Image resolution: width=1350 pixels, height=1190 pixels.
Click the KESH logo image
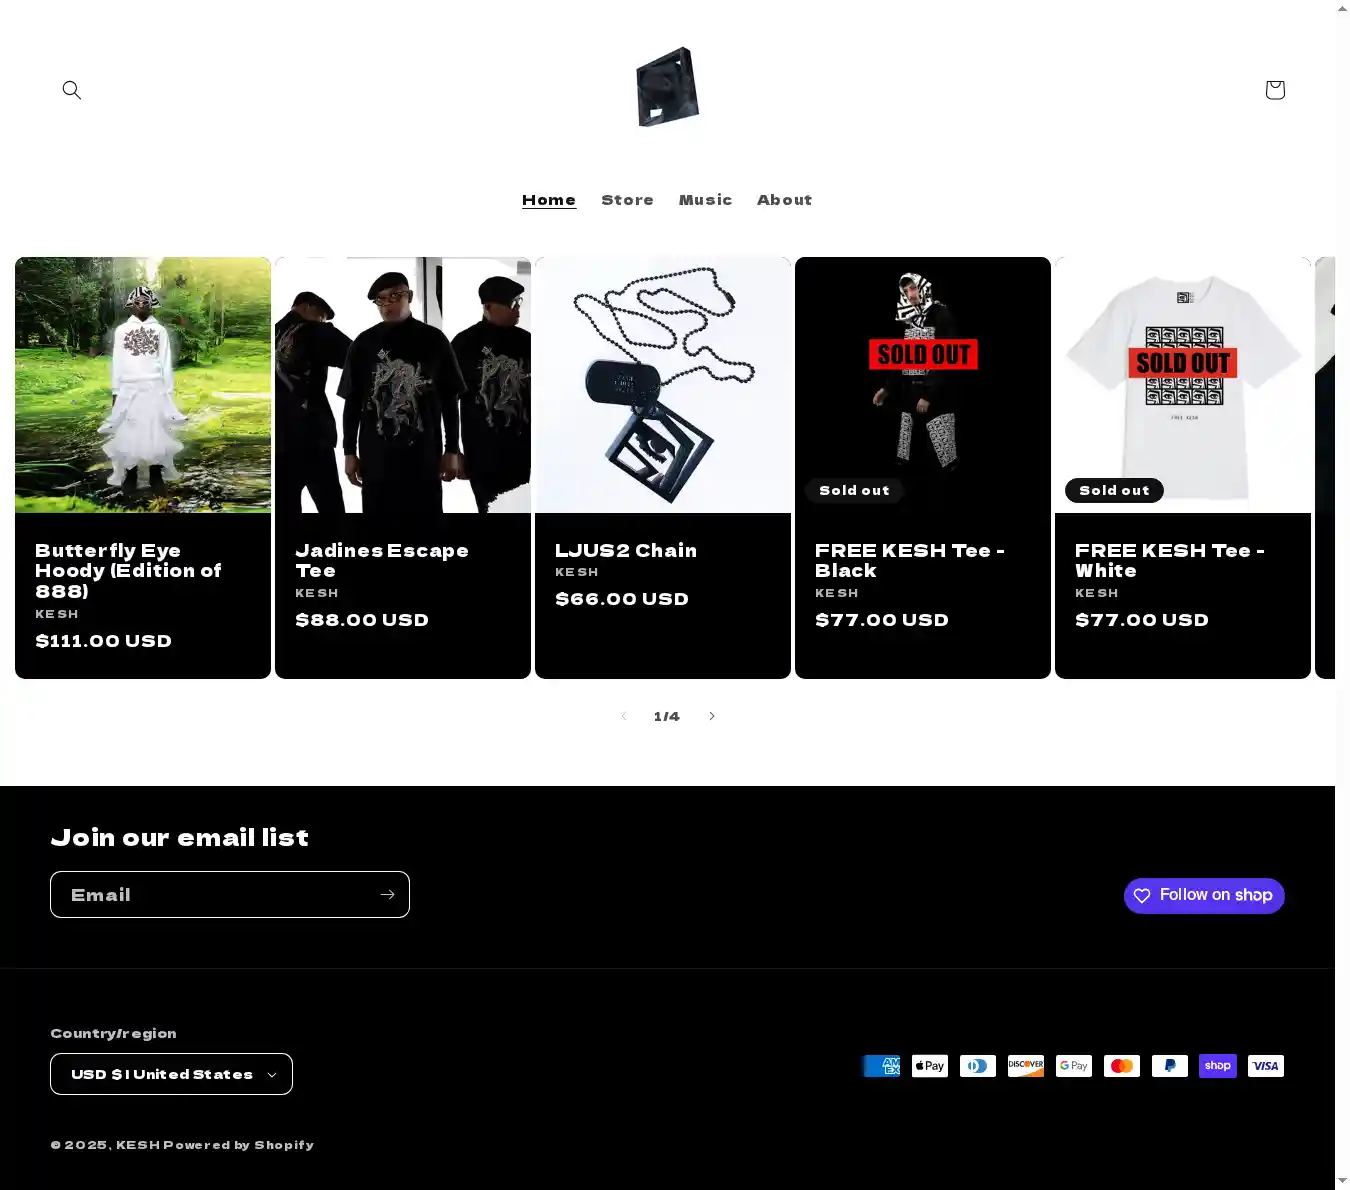(667, 87)
